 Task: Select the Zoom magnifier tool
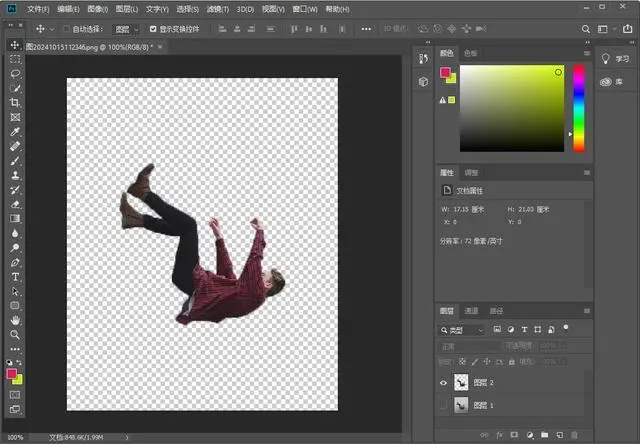point(15,334)
